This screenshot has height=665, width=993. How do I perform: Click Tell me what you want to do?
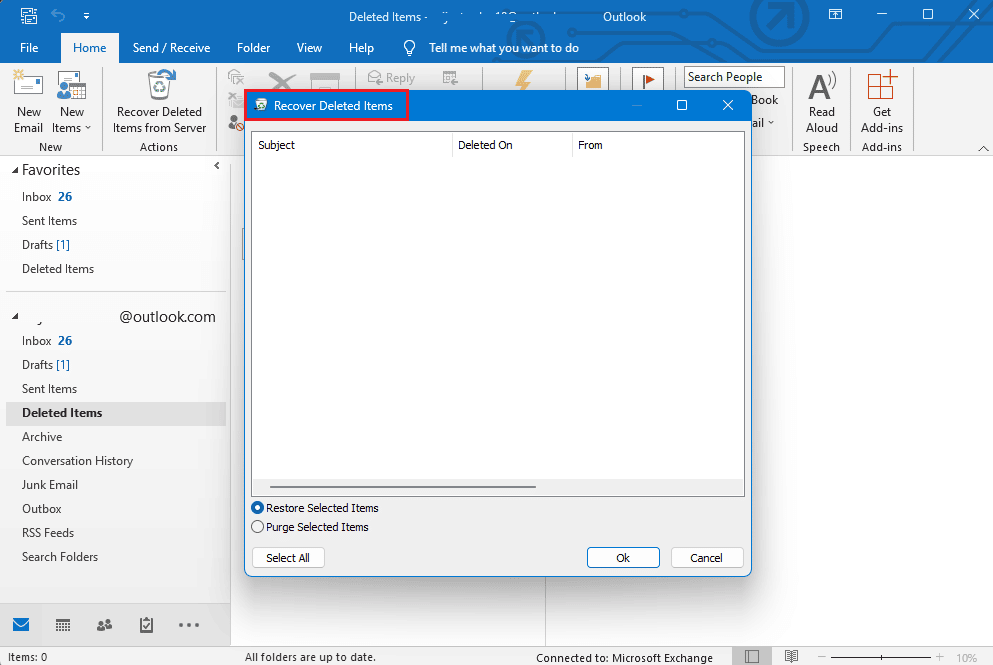point(503,48)
